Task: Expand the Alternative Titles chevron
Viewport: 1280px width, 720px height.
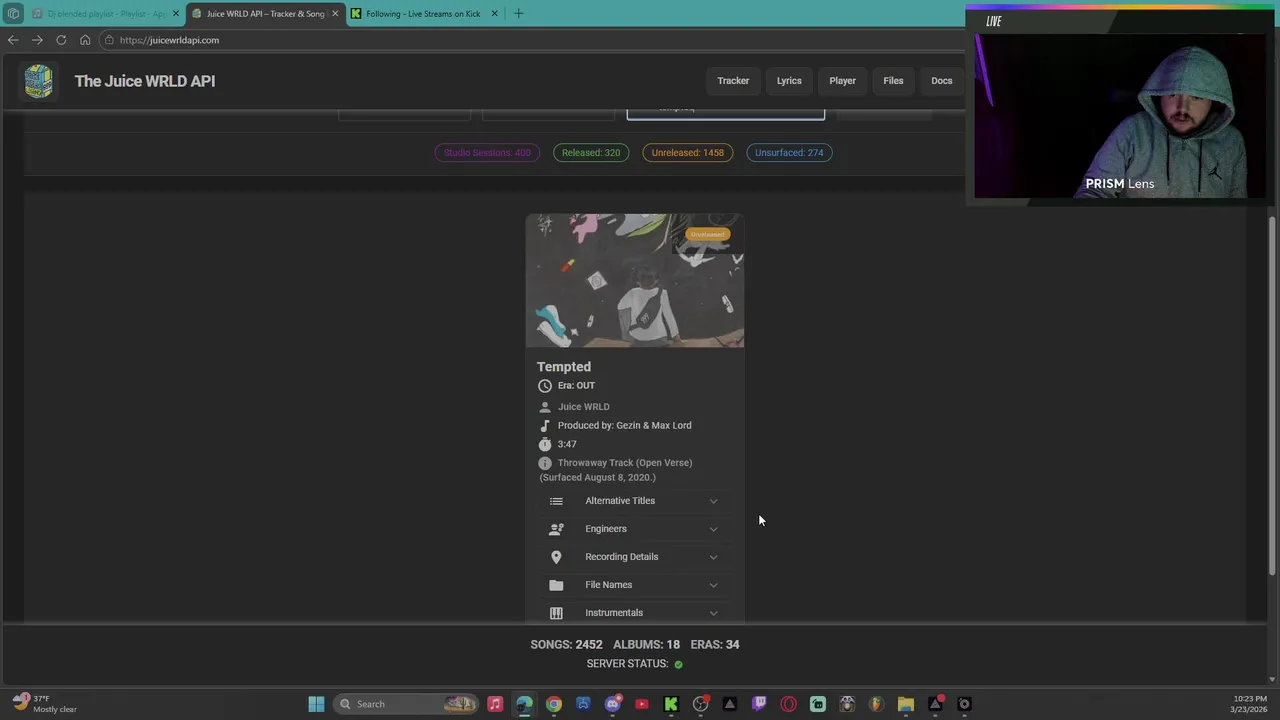Action: pos(713,501)
